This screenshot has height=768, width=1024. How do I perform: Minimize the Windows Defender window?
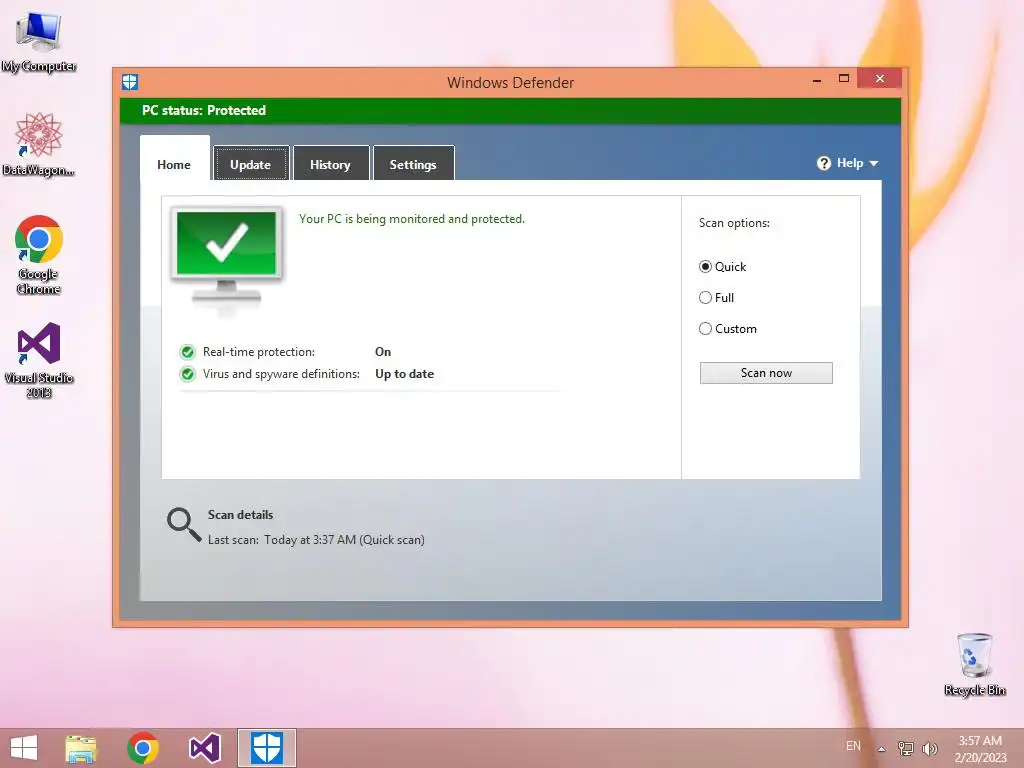pos(817,80)
